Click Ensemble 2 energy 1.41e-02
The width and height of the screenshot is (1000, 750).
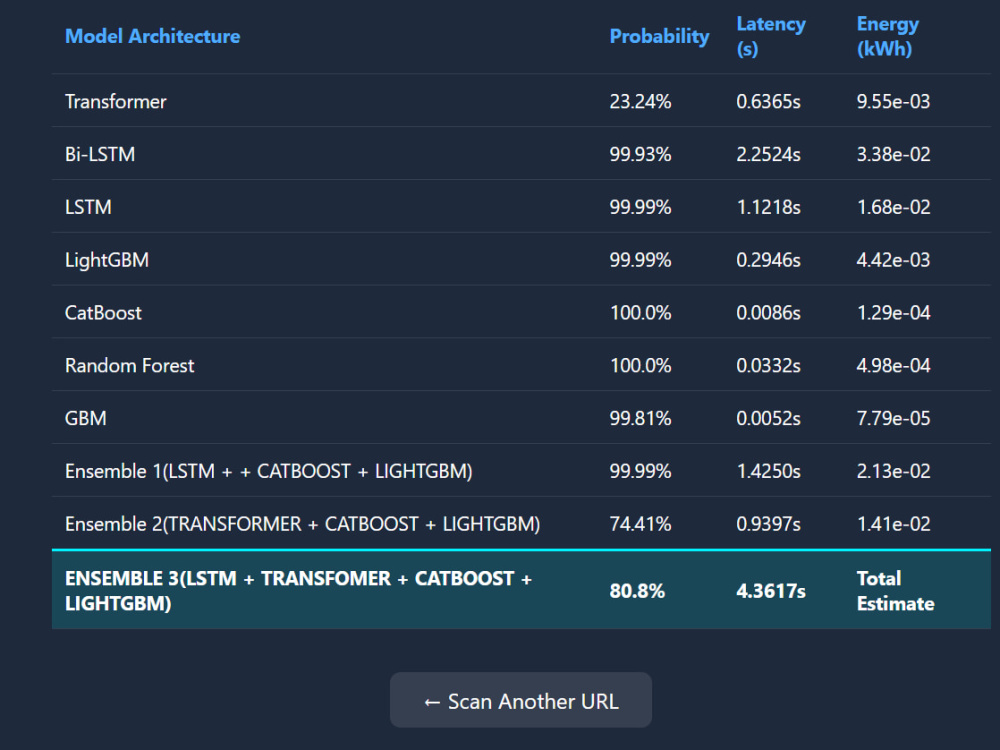(893, 524)
